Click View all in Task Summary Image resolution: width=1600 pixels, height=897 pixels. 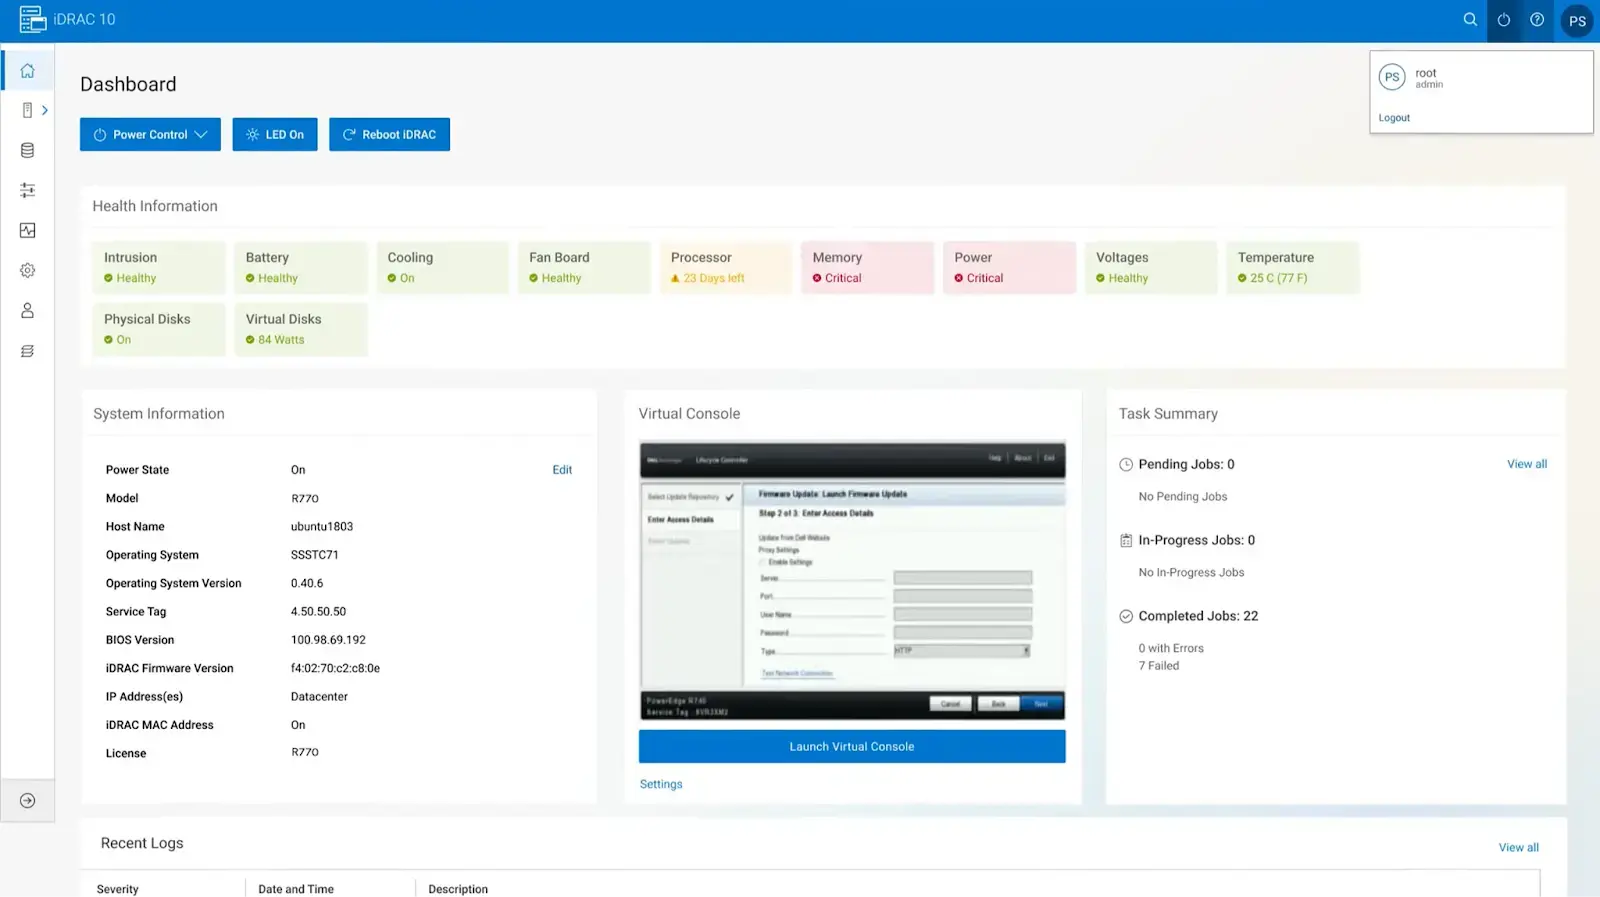[x=1527, y=464]
